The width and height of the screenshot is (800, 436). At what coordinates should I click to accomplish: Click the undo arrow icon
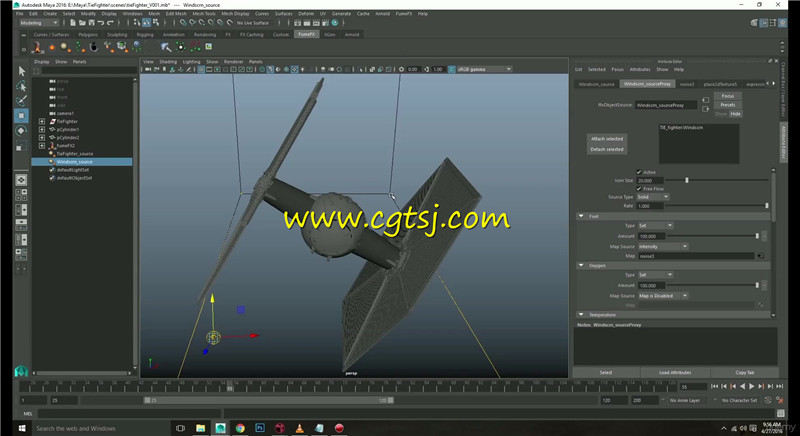coord(101,23)
